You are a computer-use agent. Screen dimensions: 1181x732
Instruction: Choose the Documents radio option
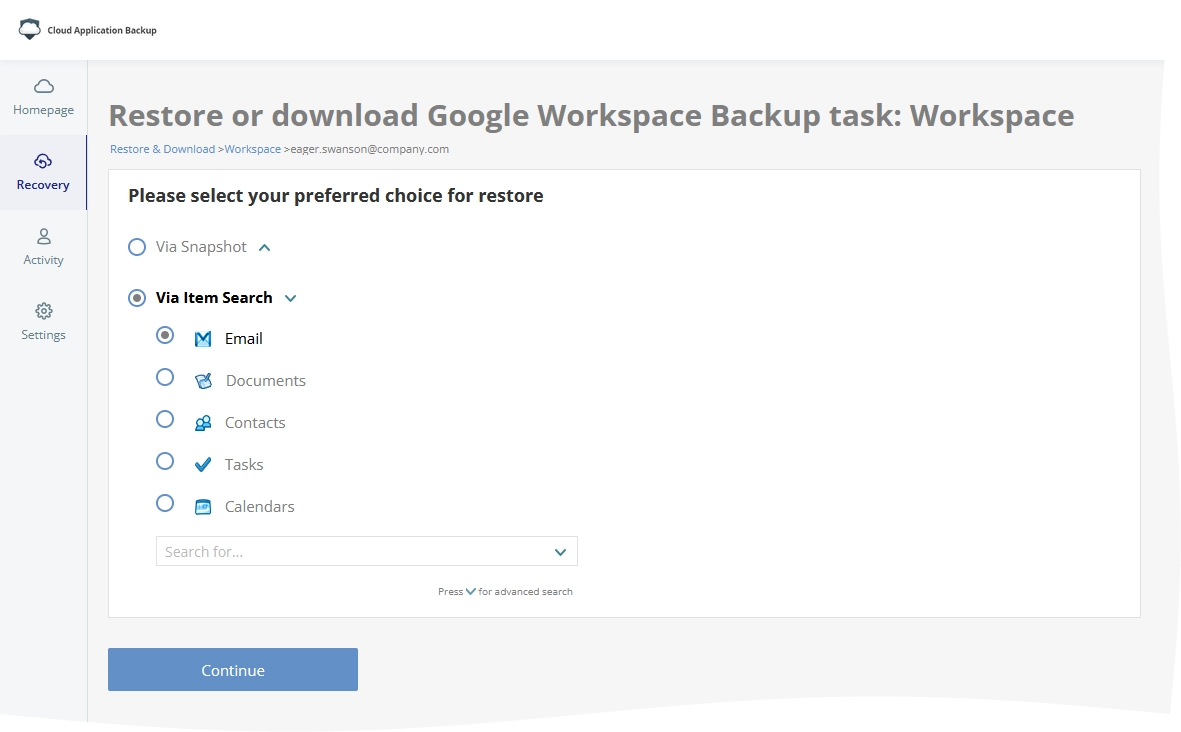coord(165,377)
